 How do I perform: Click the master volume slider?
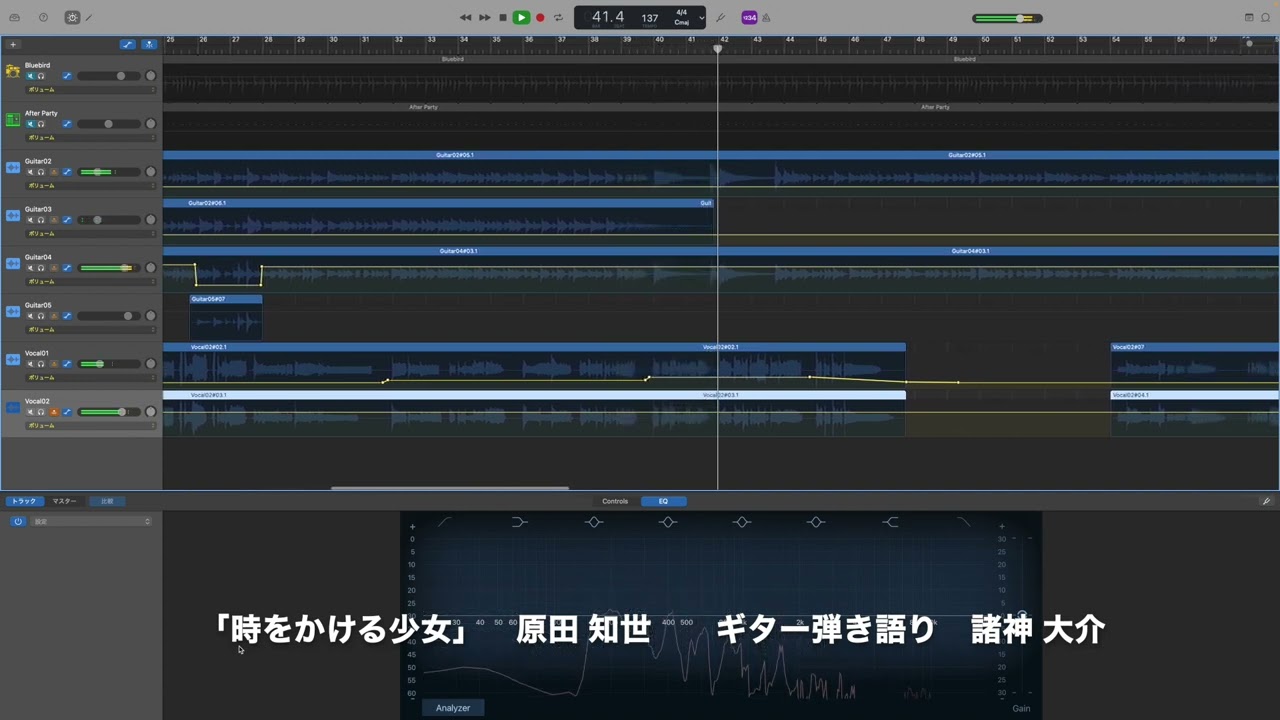[1007, 18]
